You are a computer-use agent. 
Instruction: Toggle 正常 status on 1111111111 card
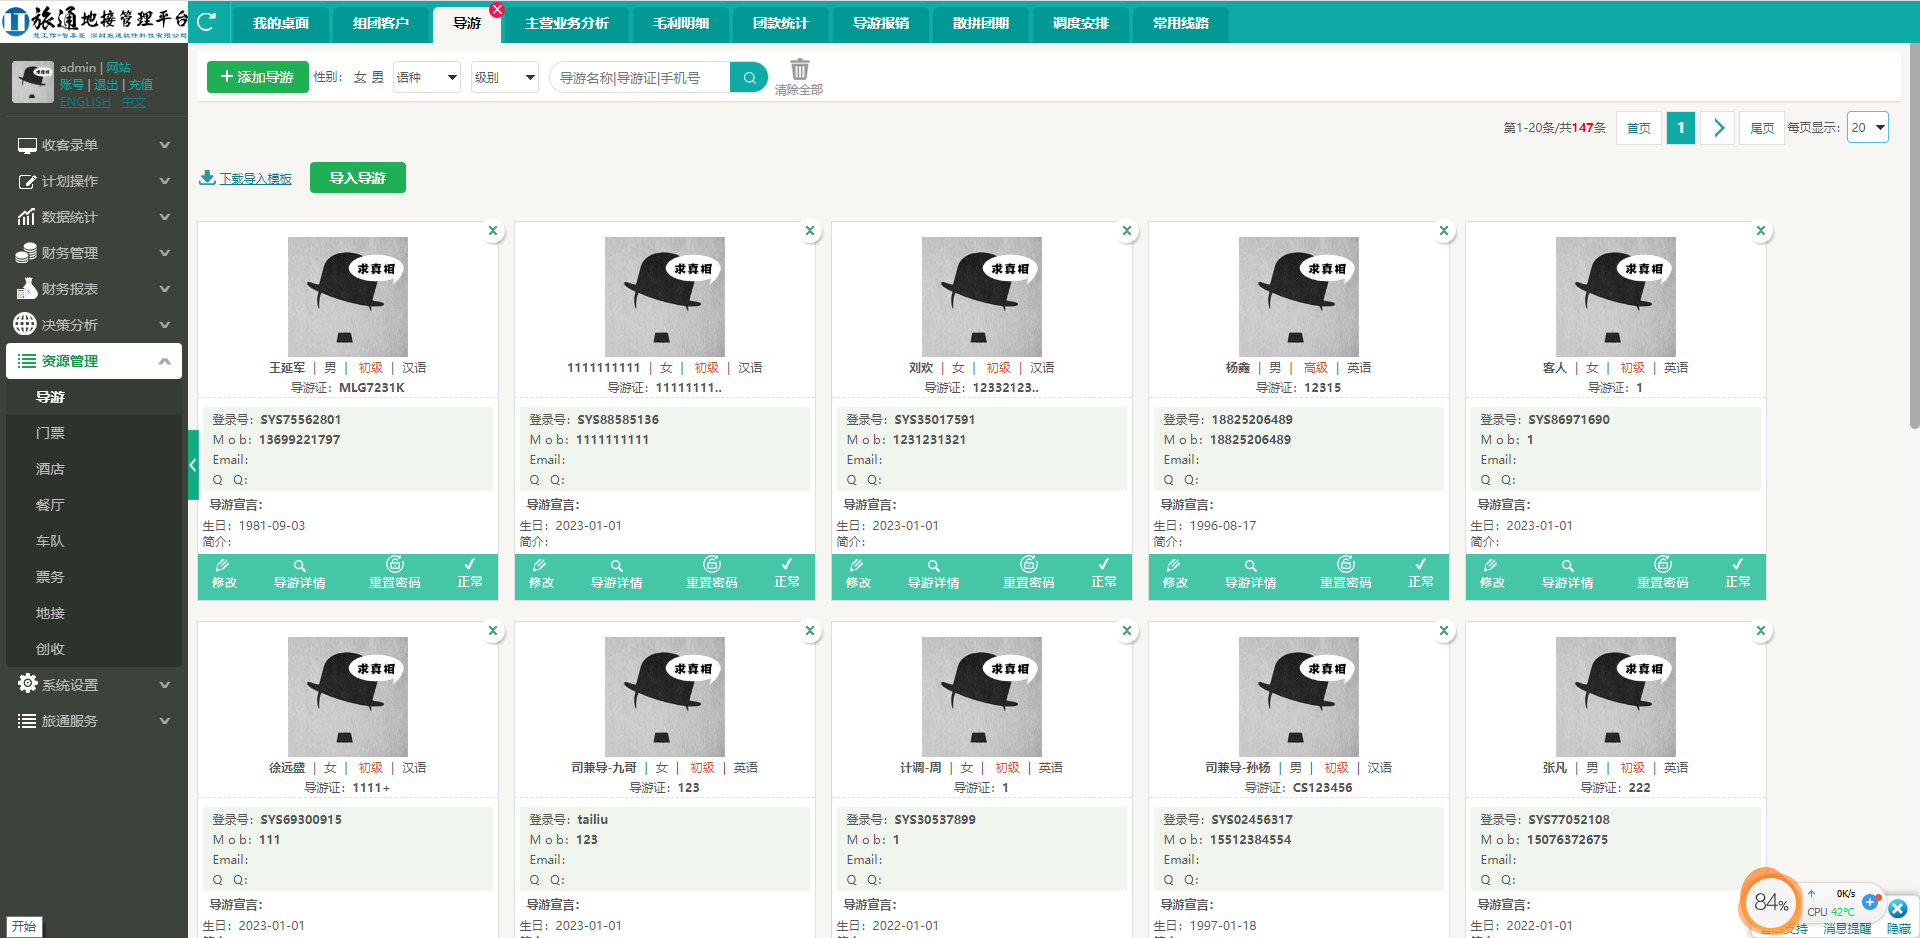[787, 574]
